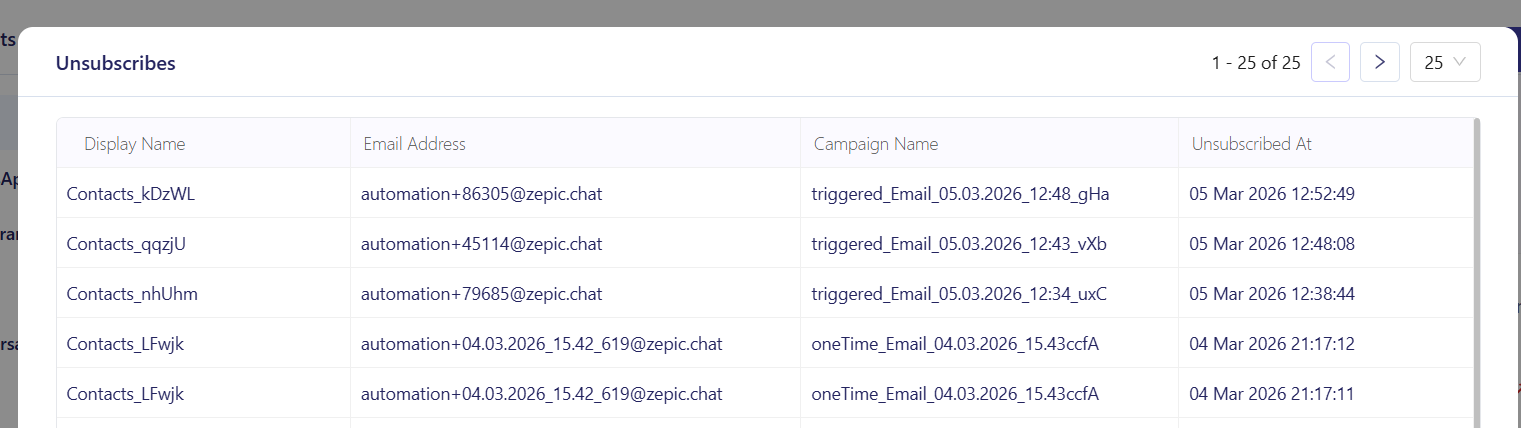1521x428 pixels.
Task: Go to previous page arrow
Action: point(1330,62)
